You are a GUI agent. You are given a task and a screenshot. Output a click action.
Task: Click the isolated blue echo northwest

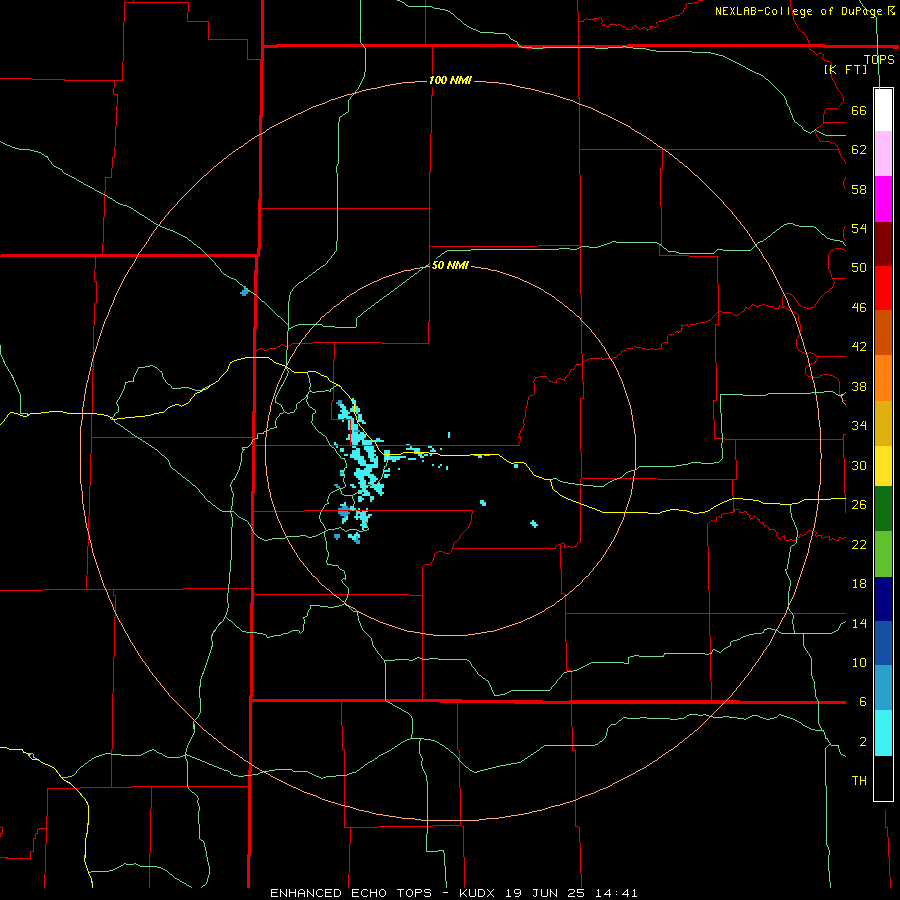click(245, 292)
